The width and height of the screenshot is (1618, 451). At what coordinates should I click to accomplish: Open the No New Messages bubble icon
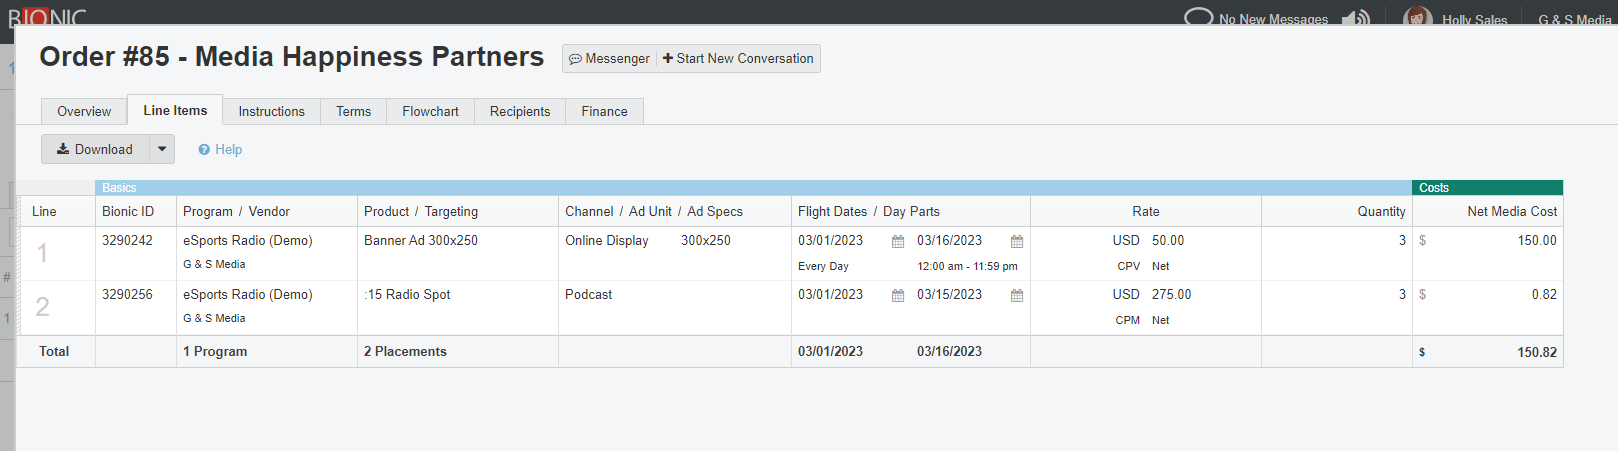click(1198, 17)
